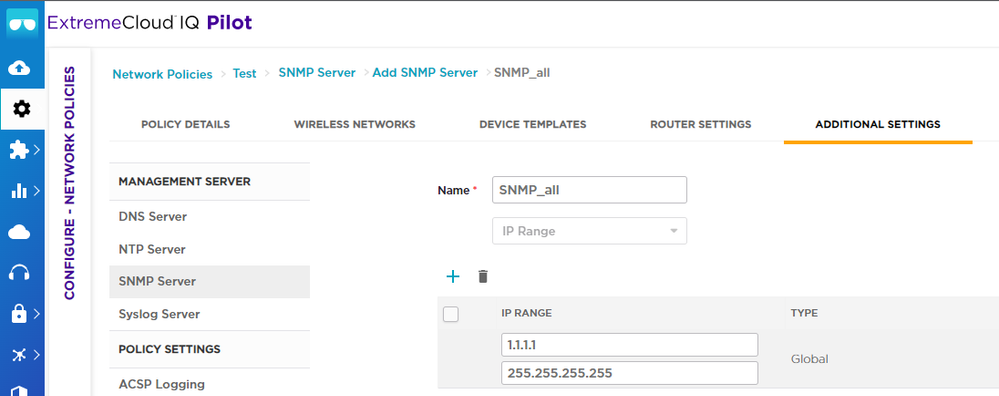Open the IP Range type dropdown
999x396 pixels.
pyautogui.click(x=589, y=231)
